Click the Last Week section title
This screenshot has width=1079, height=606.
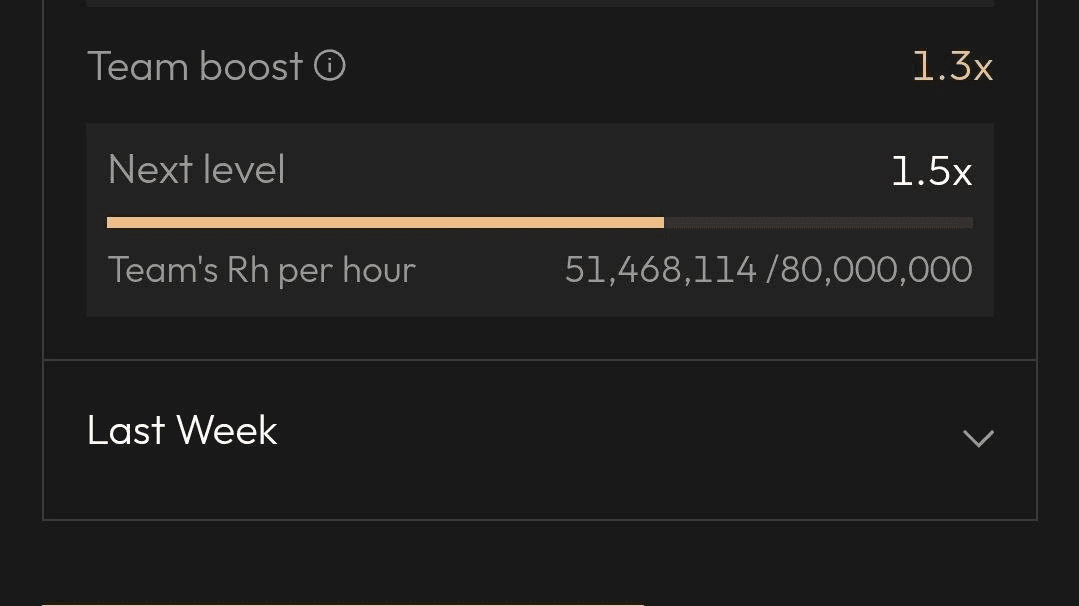(x=182, y=431)
